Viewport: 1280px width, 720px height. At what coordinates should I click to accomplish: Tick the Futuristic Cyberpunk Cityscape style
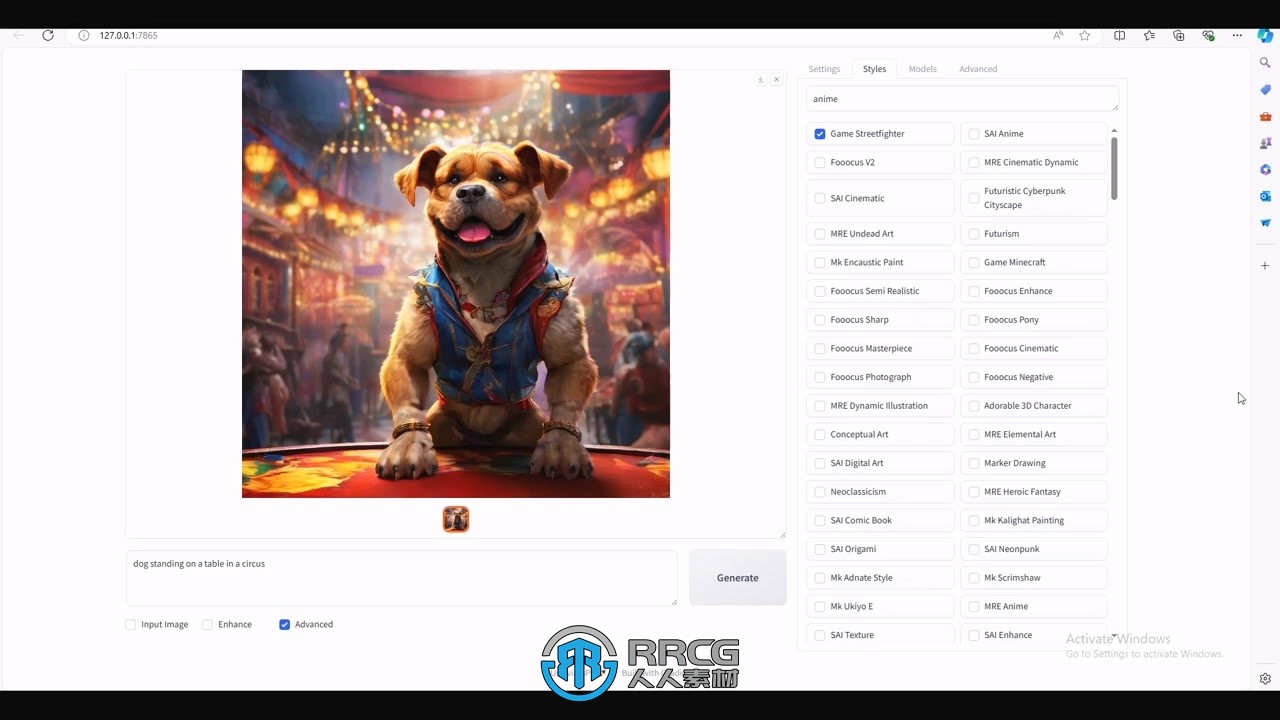(x=974, y=198)
